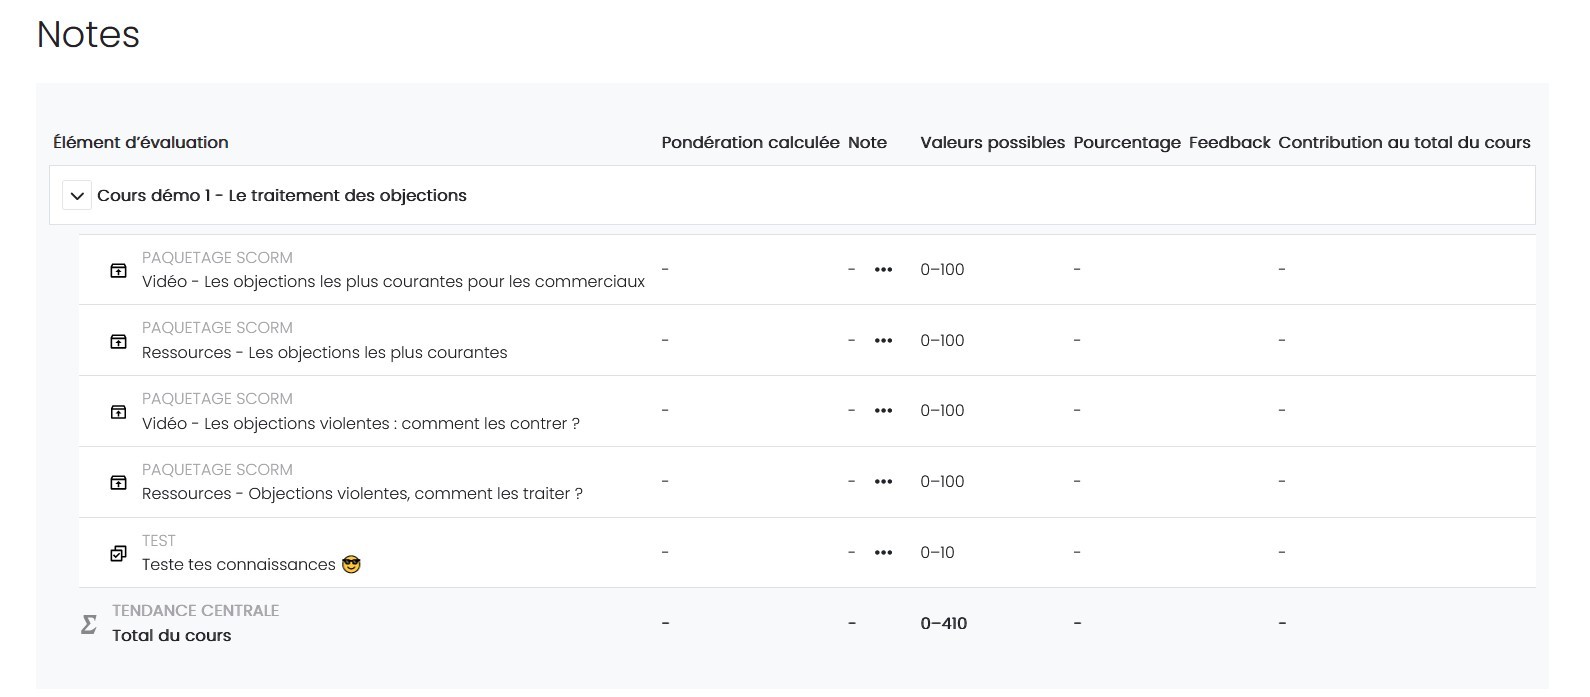Click the Valeurs possibles column header
This screenshot has width=1590, height=697.
click(992, 143)
